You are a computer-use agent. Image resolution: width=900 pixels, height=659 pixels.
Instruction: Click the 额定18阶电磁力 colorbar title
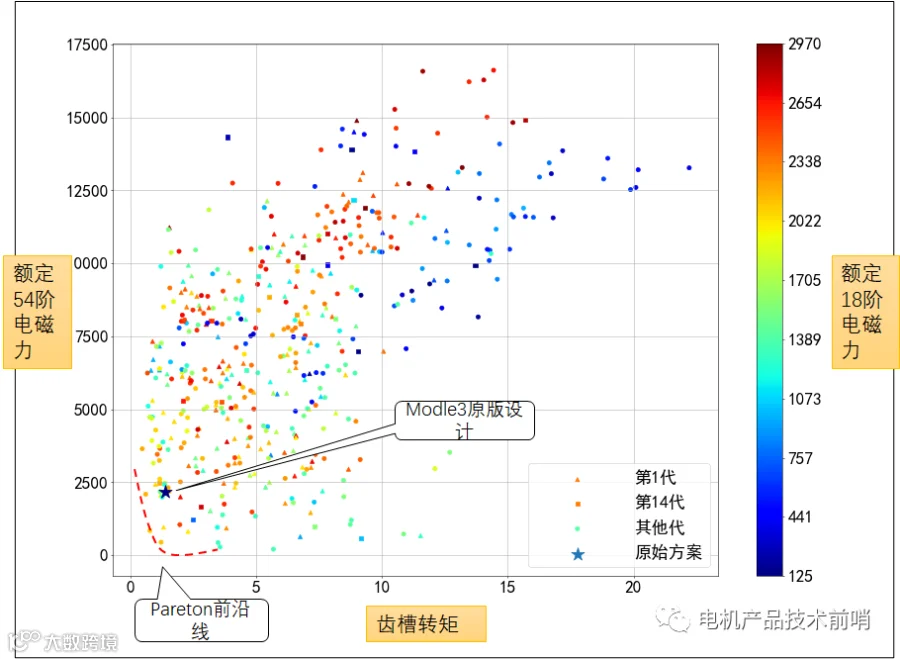point(865,312)
